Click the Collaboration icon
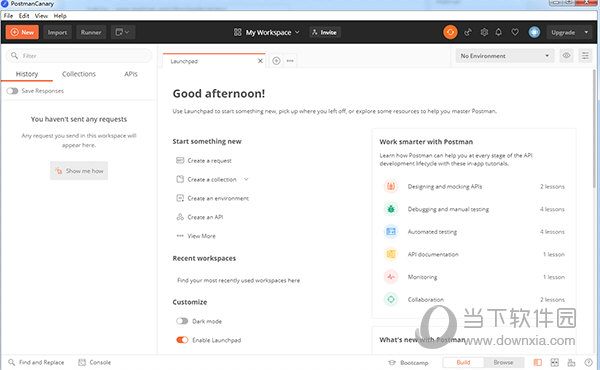 click(x=391, y=299)
